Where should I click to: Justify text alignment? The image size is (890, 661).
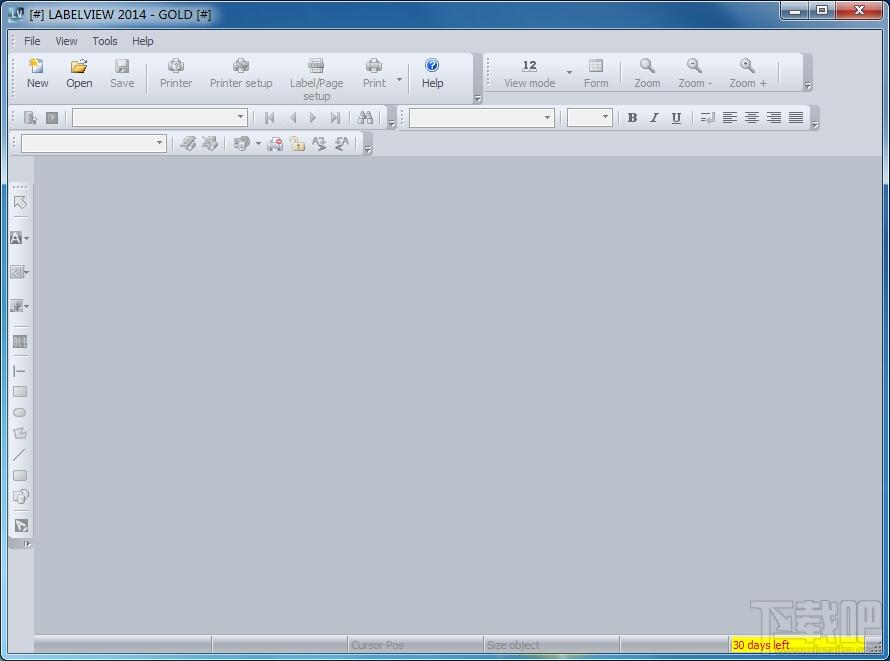click(796, 118)
